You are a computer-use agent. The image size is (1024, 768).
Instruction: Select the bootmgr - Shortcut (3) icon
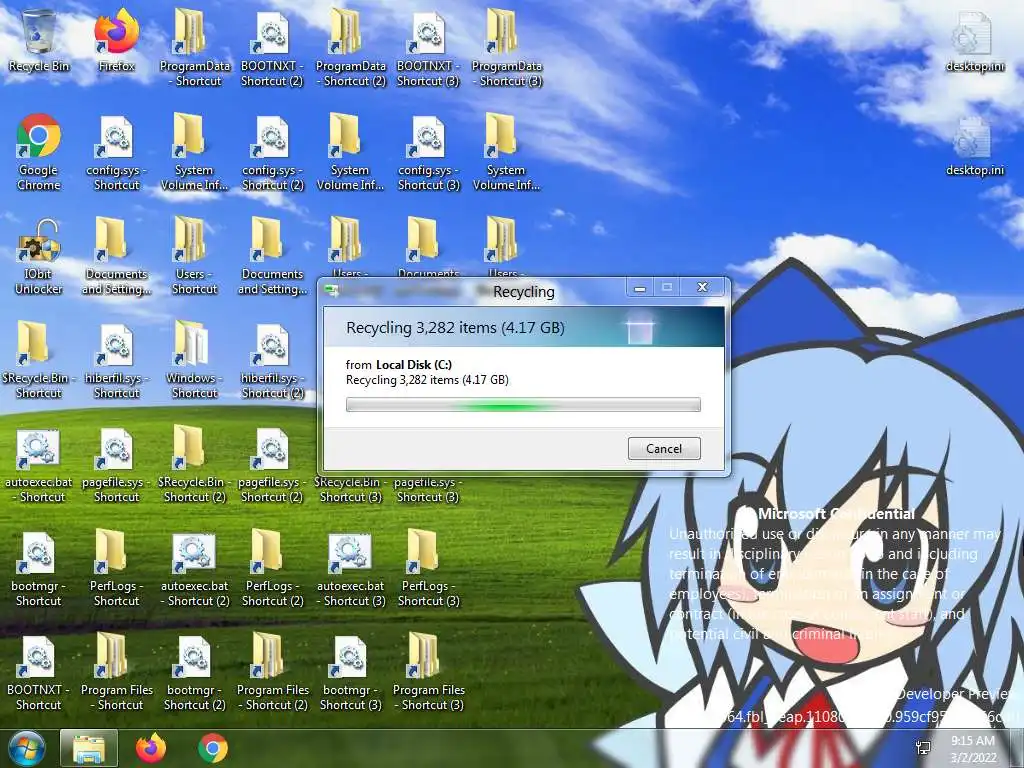(x=351, y=673)
